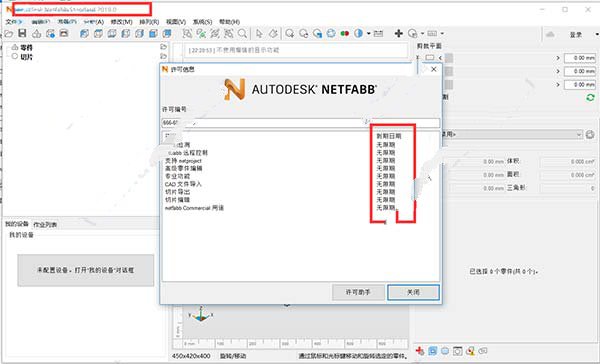Select the isometric cube view icon
600x364 pixels.
(x=167, y=34)
